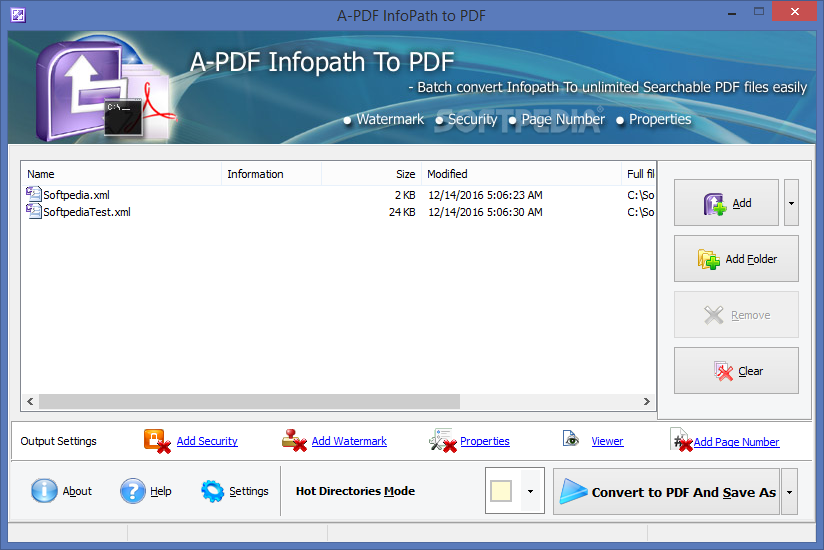Click the pale yellow color swatch
The image size is (824, 550).
point(501,491)
